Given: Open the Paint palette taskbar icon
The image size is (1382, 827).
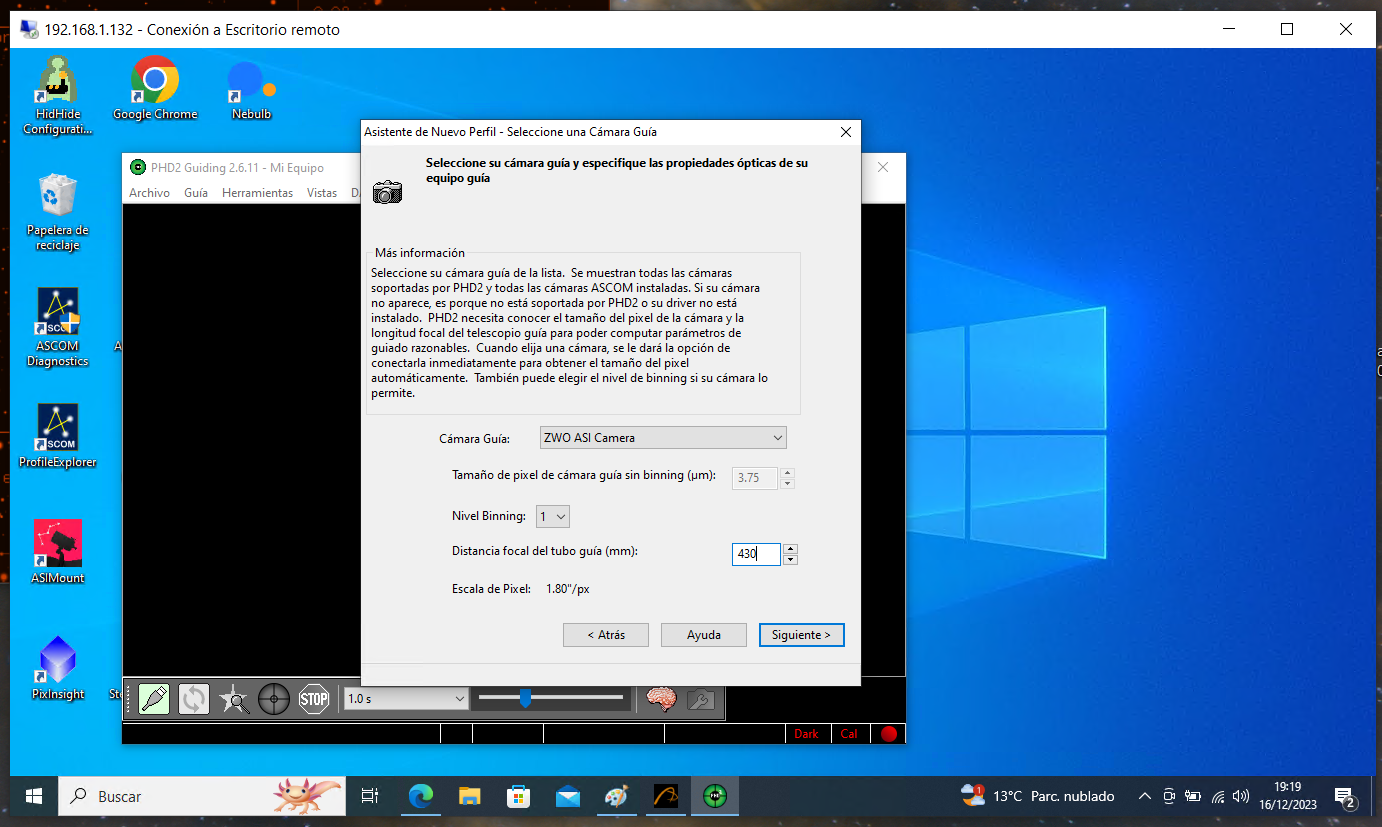Looking at the screenshot, I should (617, 796).
